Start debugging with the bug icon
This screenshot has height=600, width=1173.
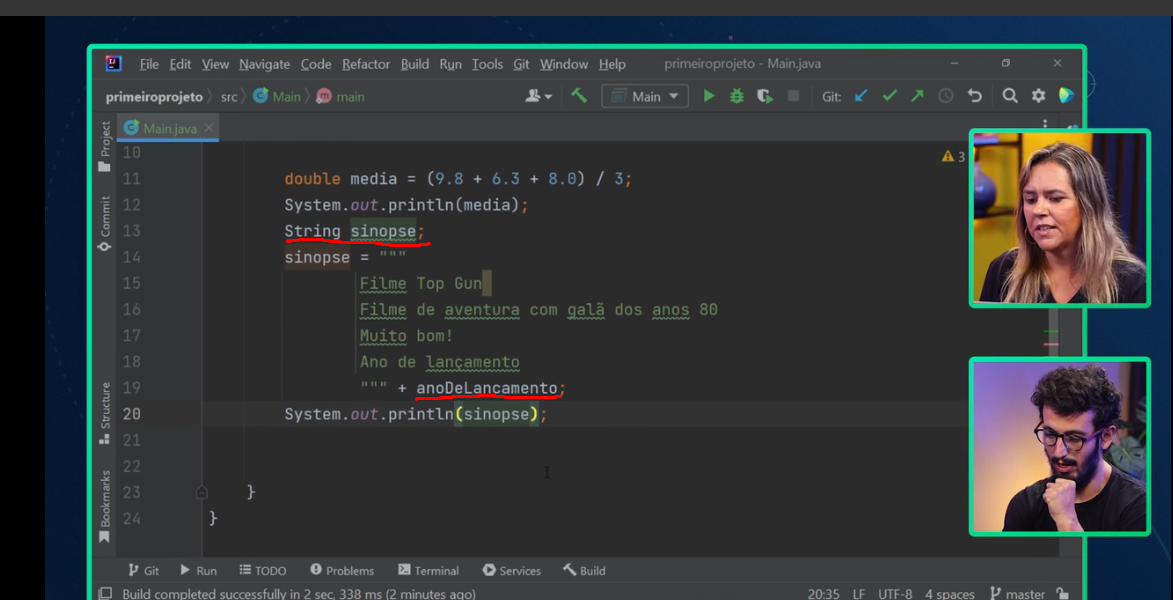tap(737, 96)
